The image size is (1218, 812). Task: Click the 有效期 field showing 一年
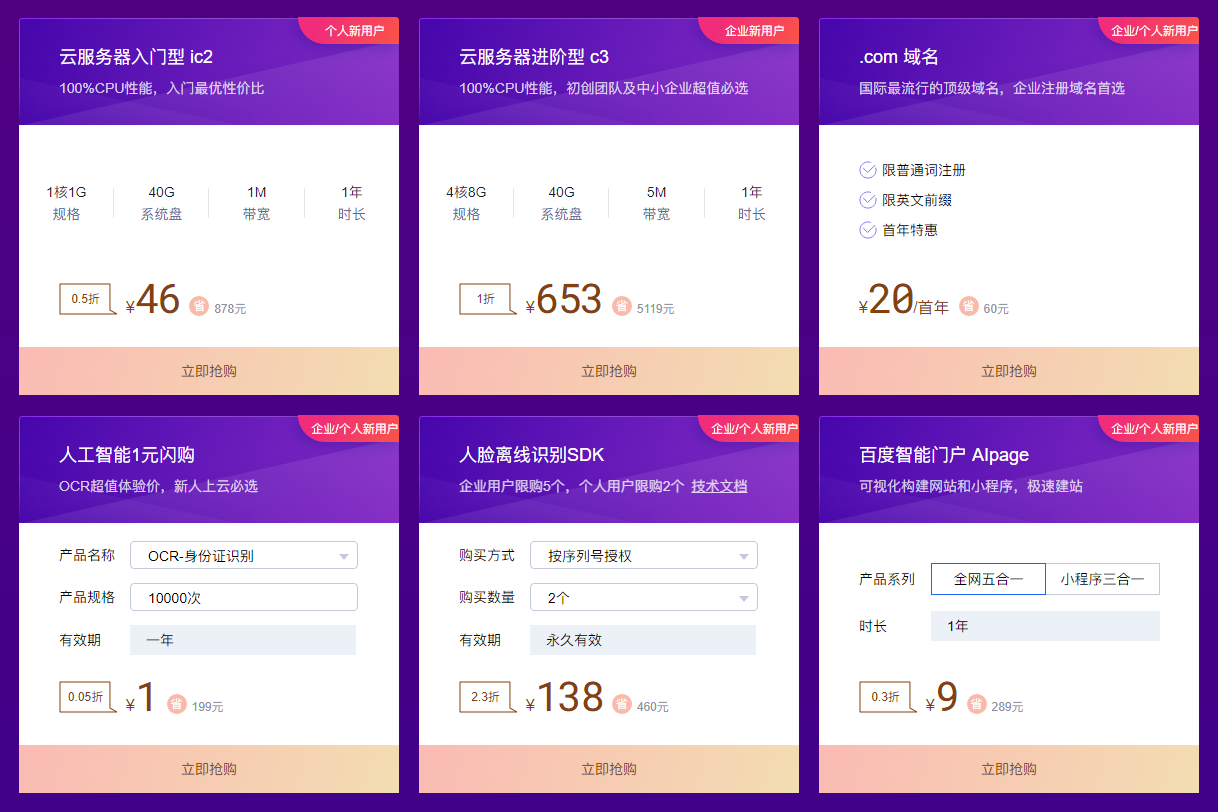[x=243, y=640]
